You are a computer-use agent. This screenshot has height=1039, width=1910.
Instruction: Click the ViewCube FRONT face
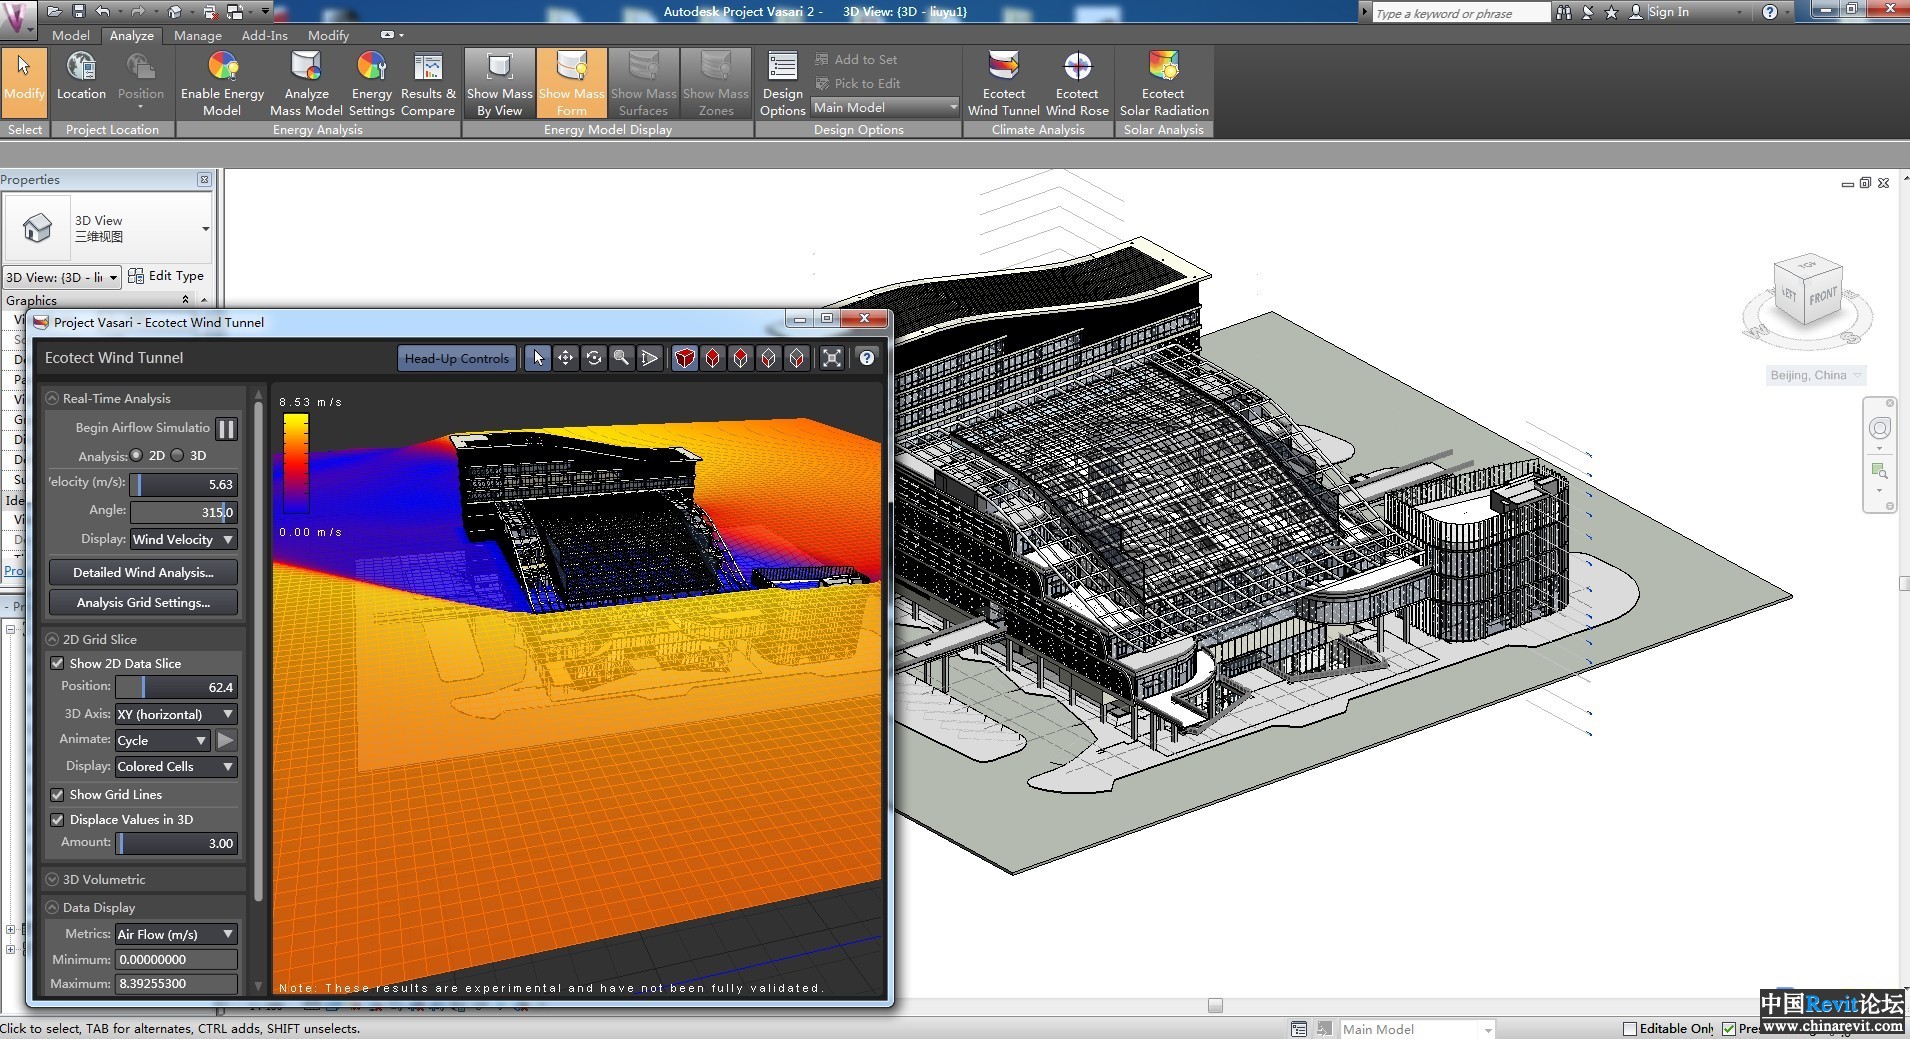click(1822, 296)
